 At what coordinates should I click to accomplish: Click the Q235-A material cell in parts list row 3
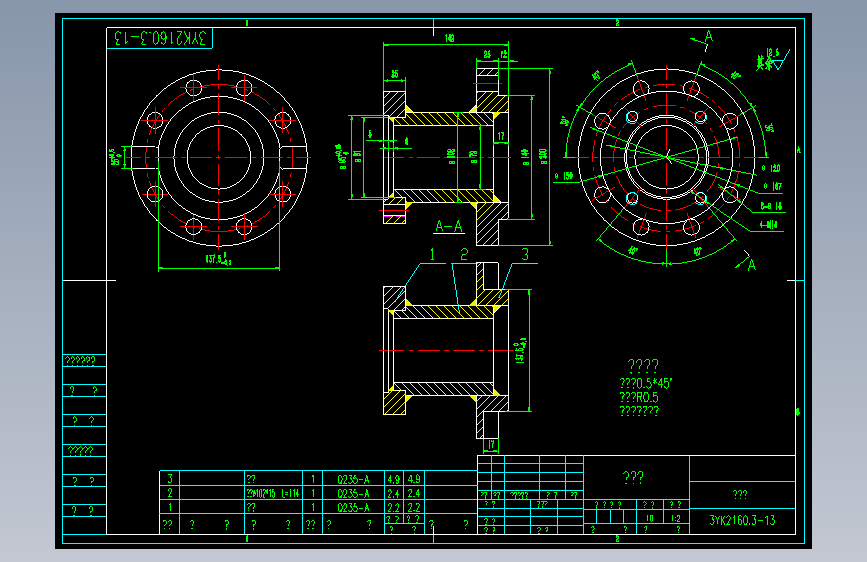tap(353, 479)
